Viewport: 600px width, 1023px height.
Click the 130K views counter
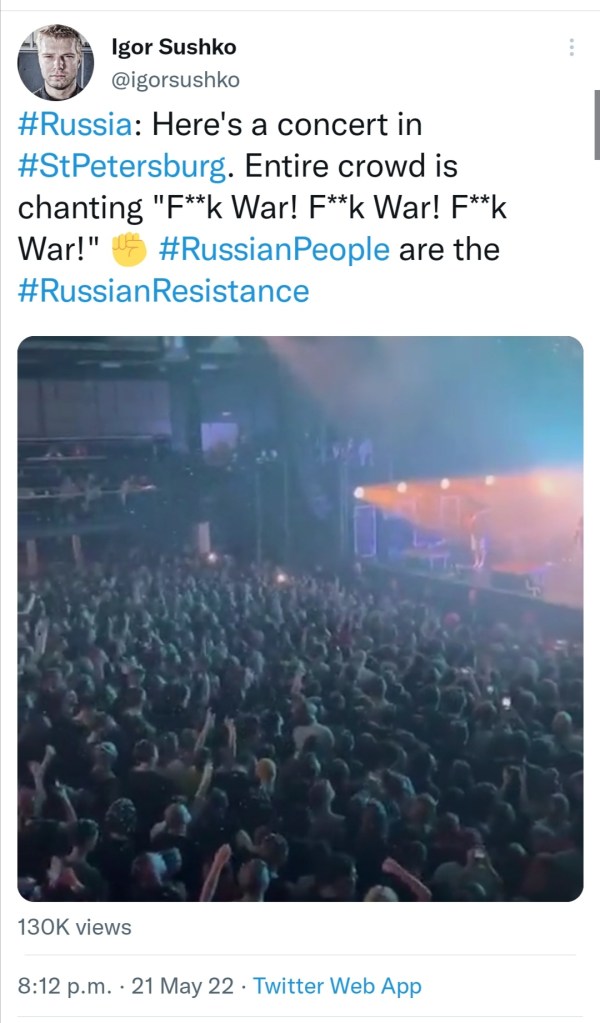click(x=75, y=927)
